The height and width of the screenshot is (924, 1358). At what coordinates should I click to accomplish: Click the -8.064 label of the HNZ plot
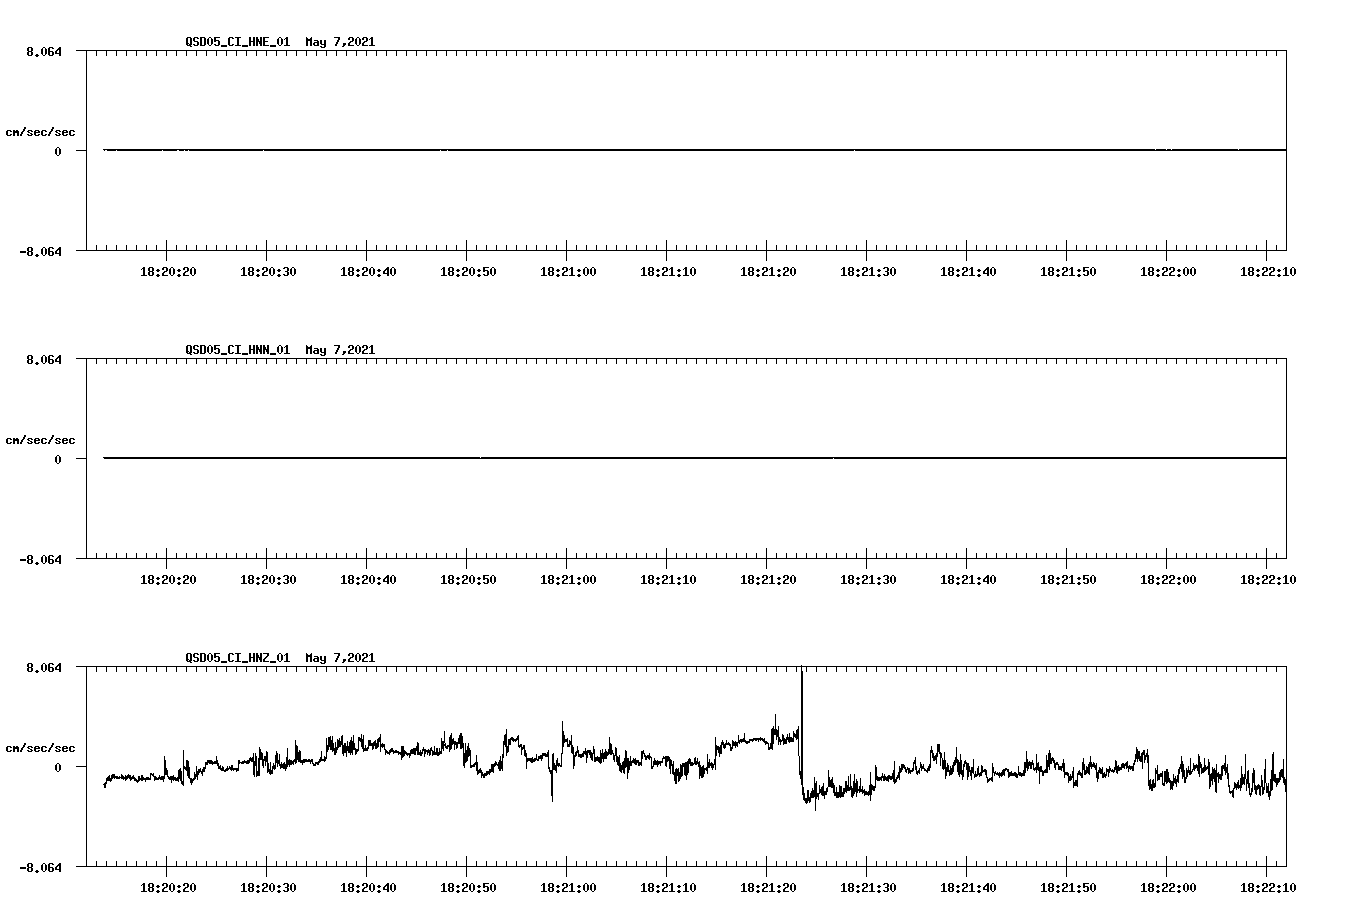coord(38,870)
